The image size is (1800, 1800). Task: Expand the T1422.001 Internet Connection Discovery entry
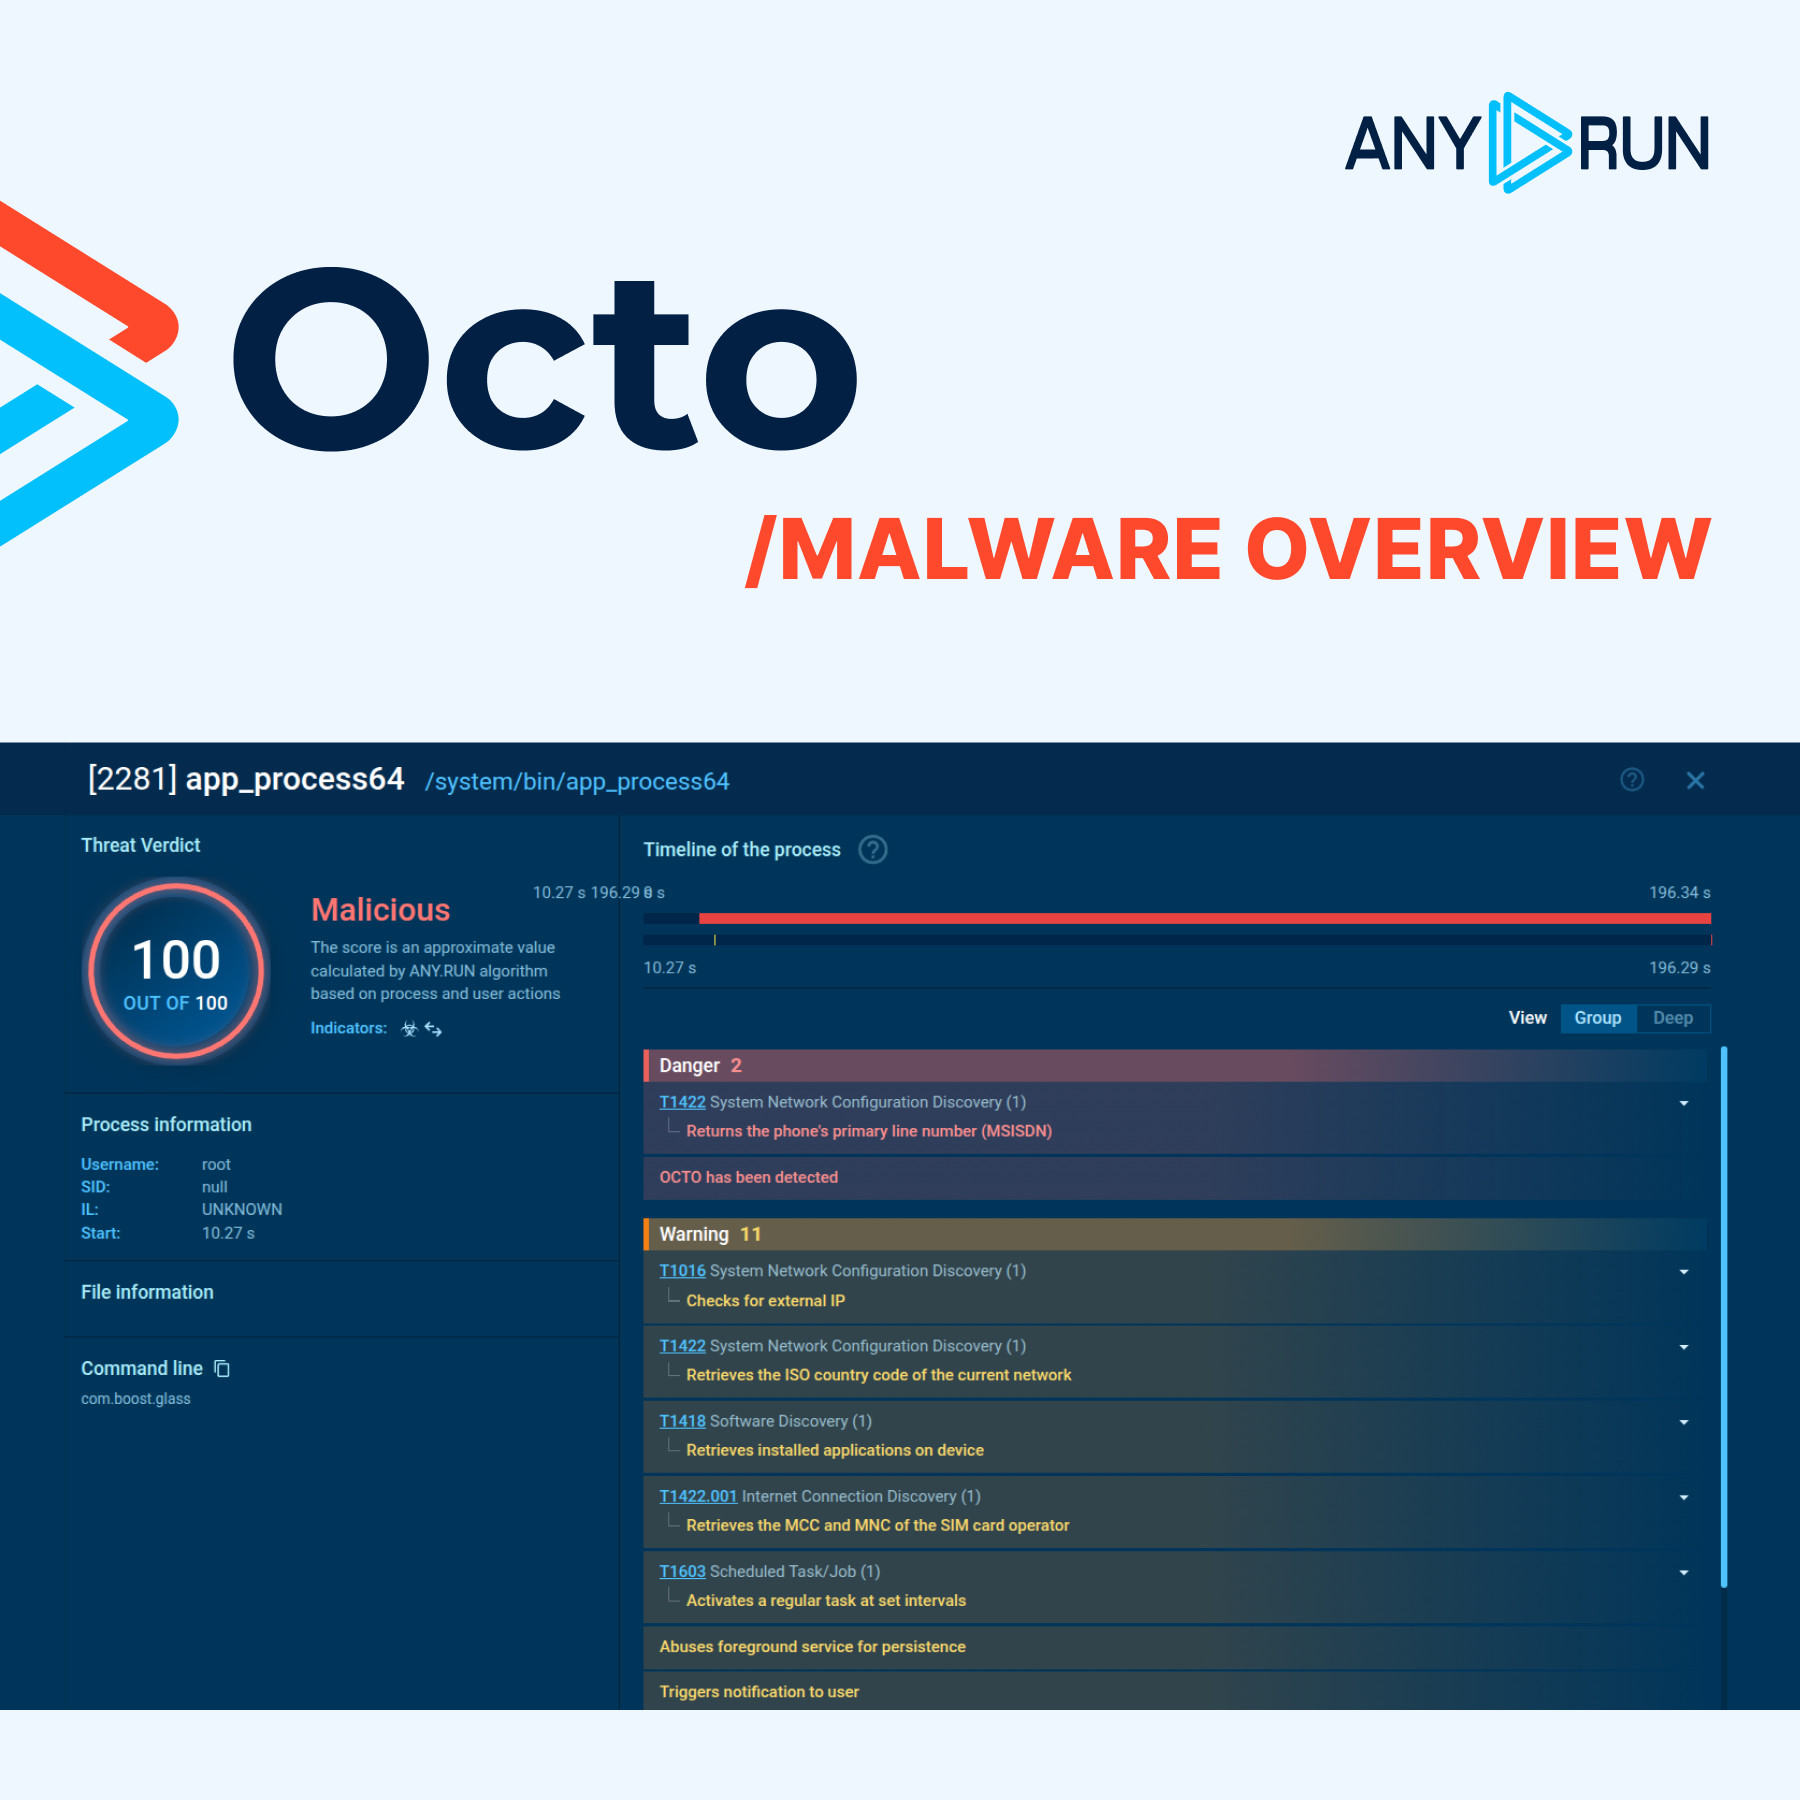click(1684, 1497)
